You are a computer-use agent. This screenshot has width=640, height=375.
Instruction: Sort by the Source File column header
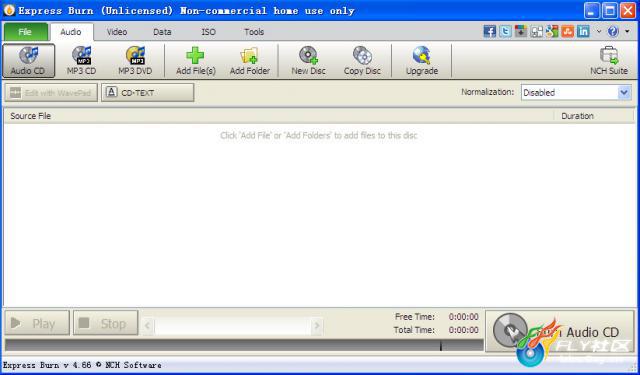[278, 116]
